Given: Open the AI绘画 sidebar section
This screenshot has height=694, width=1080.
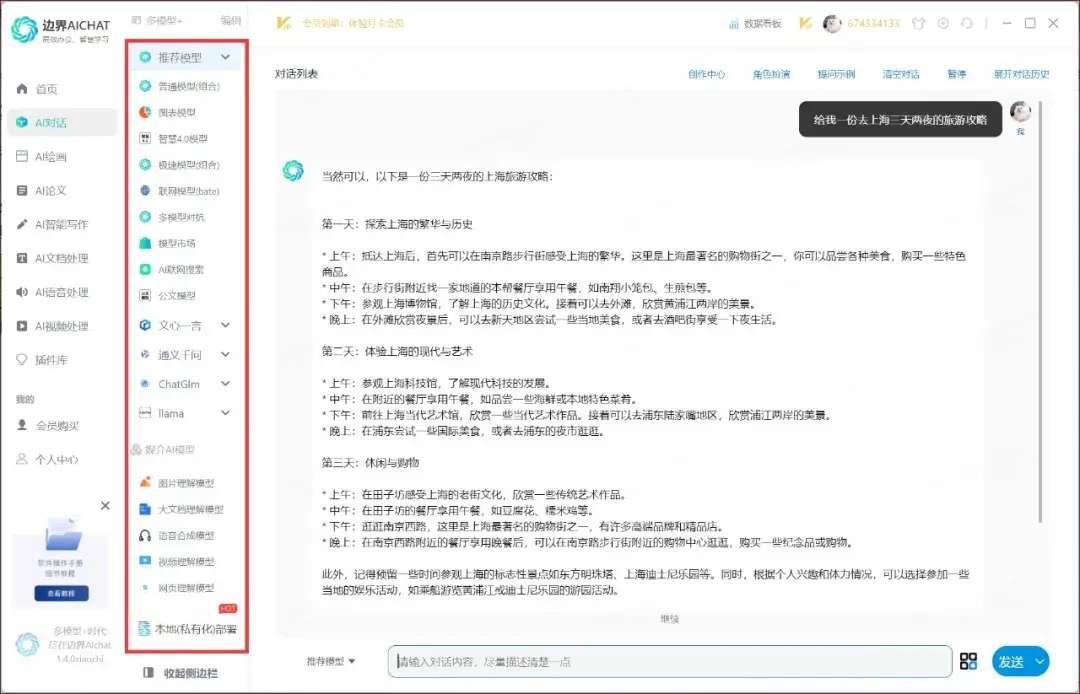Looking at the screenshot, I should (52, 157).
